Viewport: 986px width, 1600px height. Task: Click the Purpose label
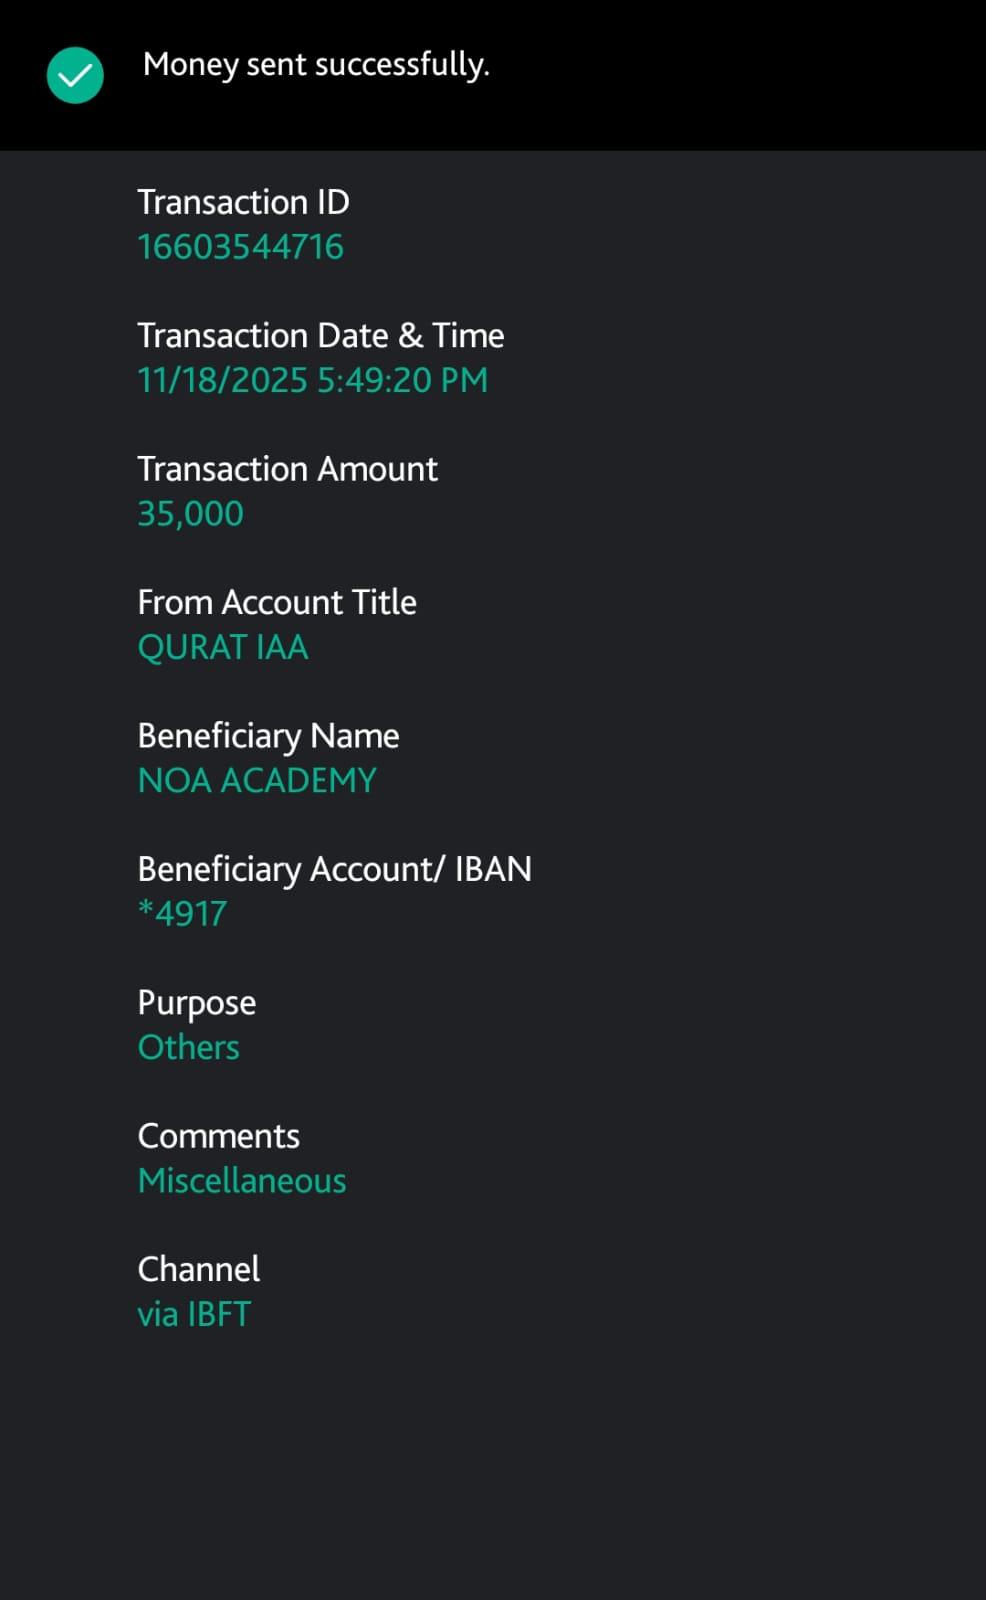(196, 1003)
